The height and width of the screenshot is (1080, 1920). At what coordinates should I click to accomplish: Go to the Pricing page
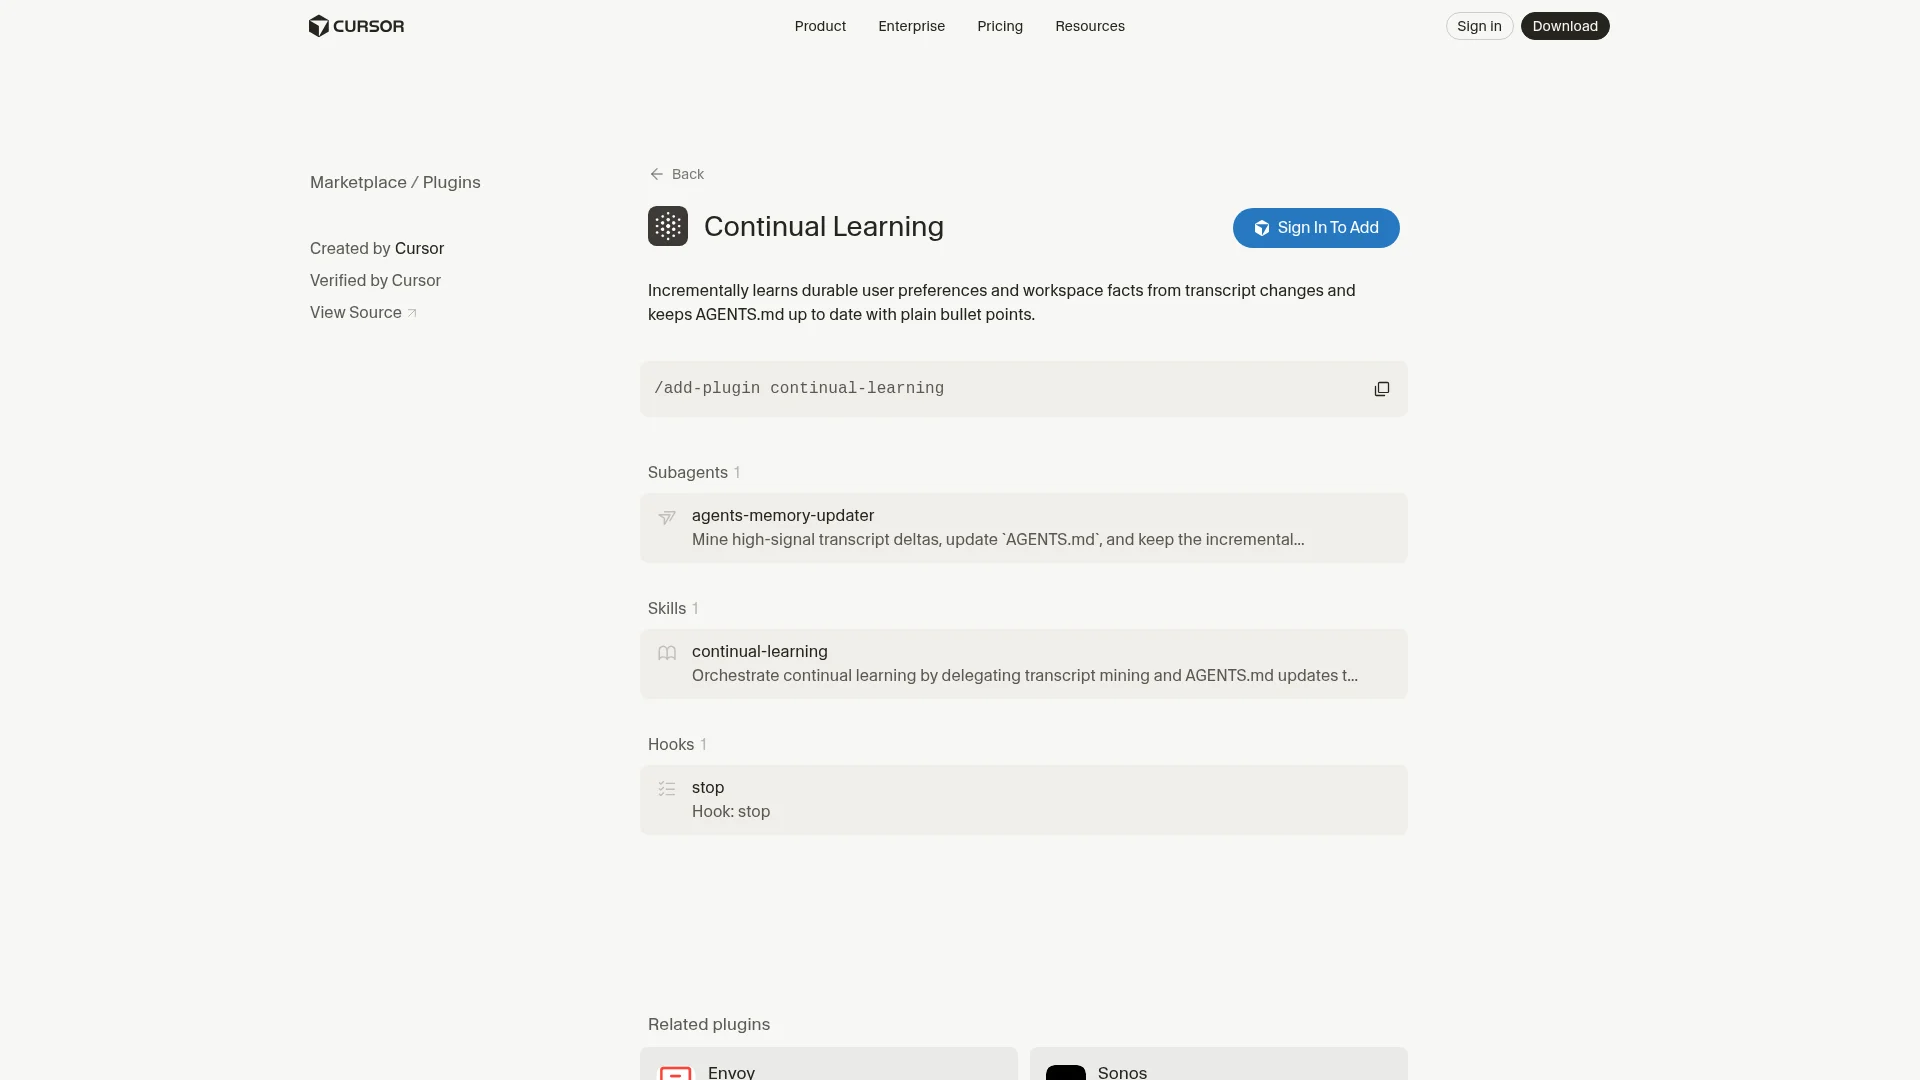point(1000,26)
